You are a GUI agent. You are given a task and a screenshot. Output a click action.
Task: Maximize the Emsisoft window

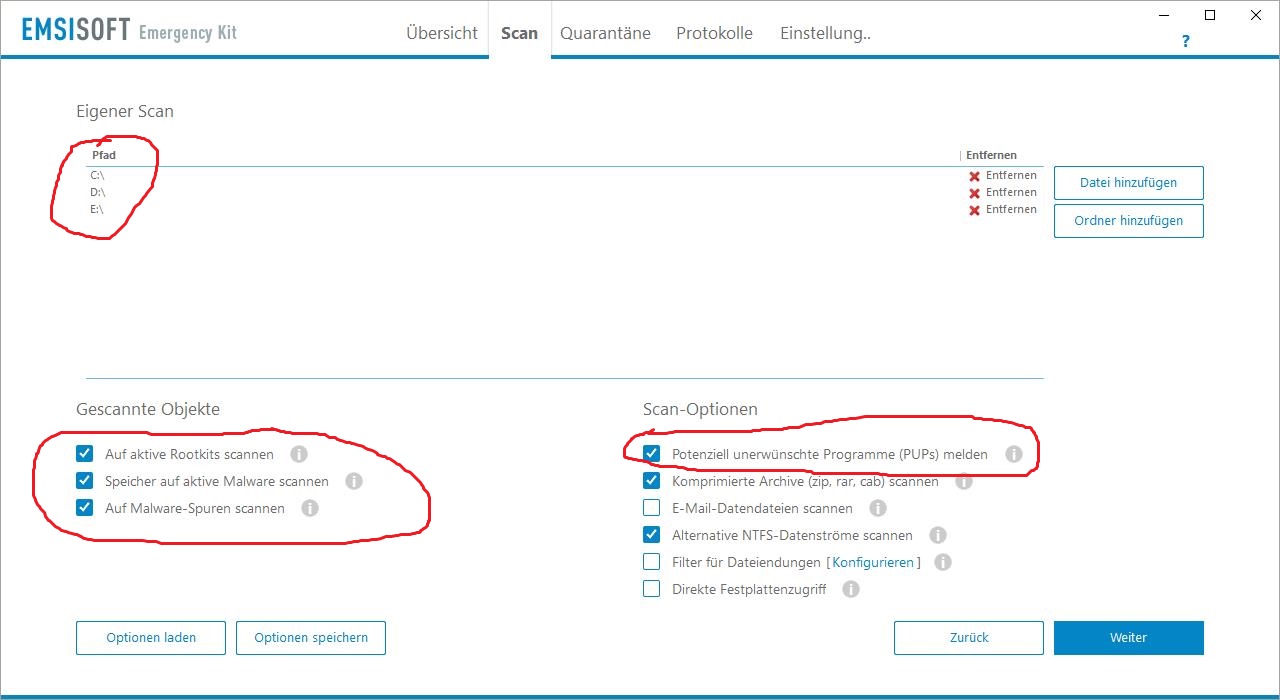click(x=1210, y=15)
